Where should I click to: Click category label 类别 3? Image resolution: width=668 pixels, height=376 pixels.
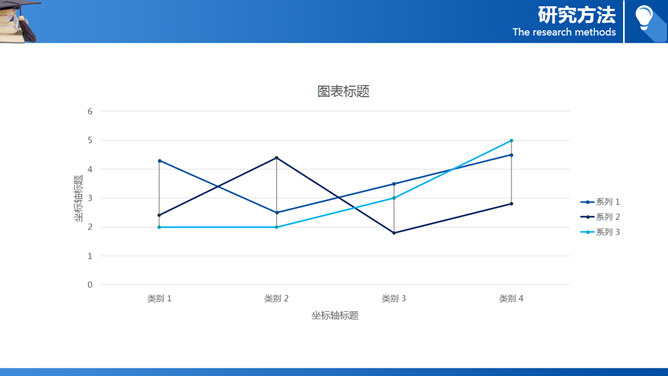point(394,299)
